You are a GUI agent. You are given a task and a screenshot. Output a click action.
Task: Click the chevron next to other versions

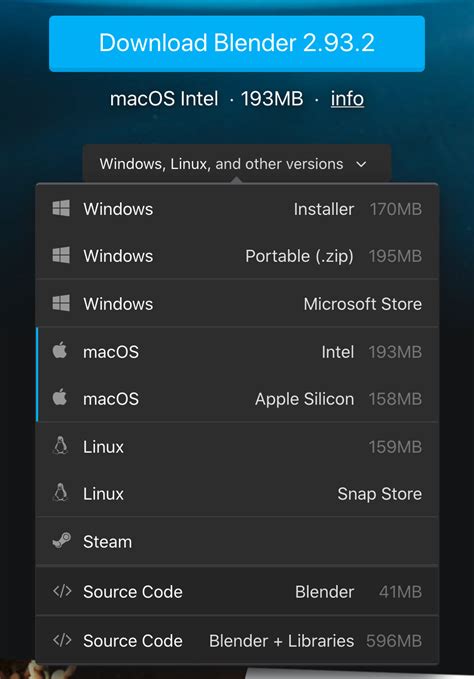(x=361, y=165)
